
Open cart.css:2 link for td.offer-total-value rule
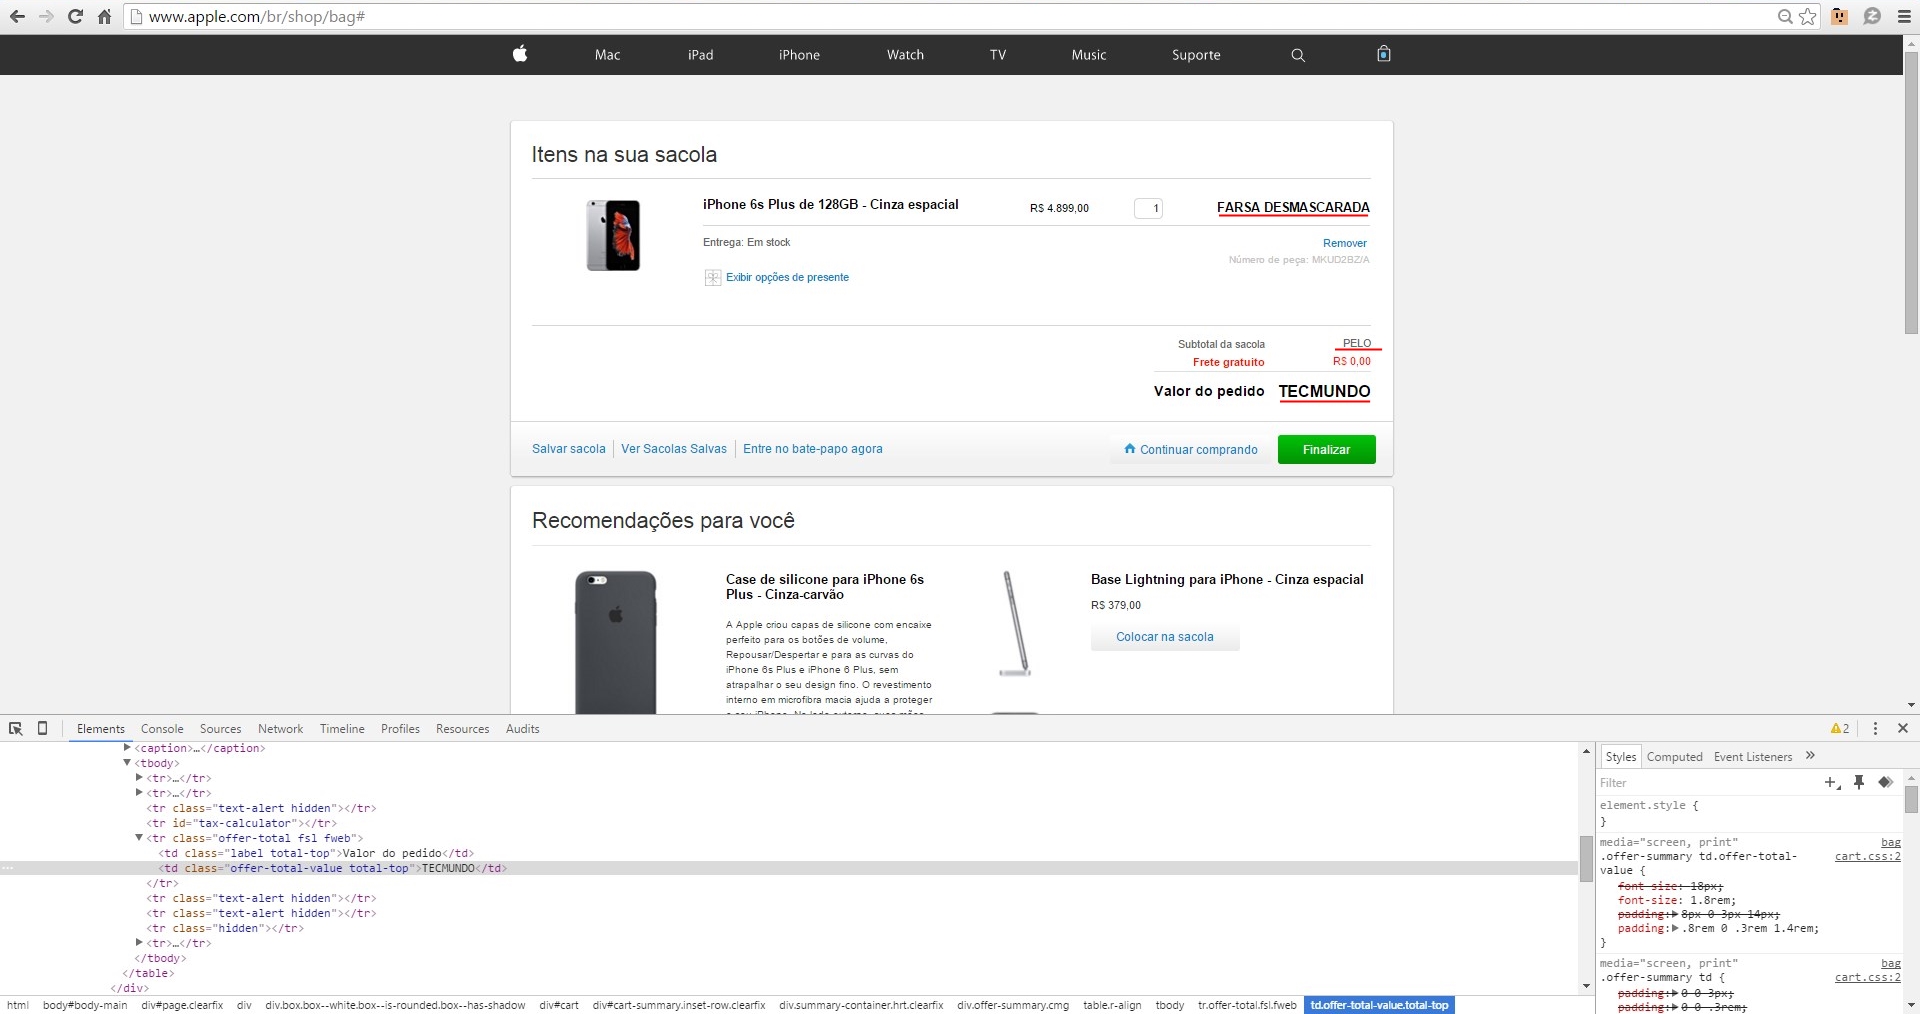tap(1867, 856)
